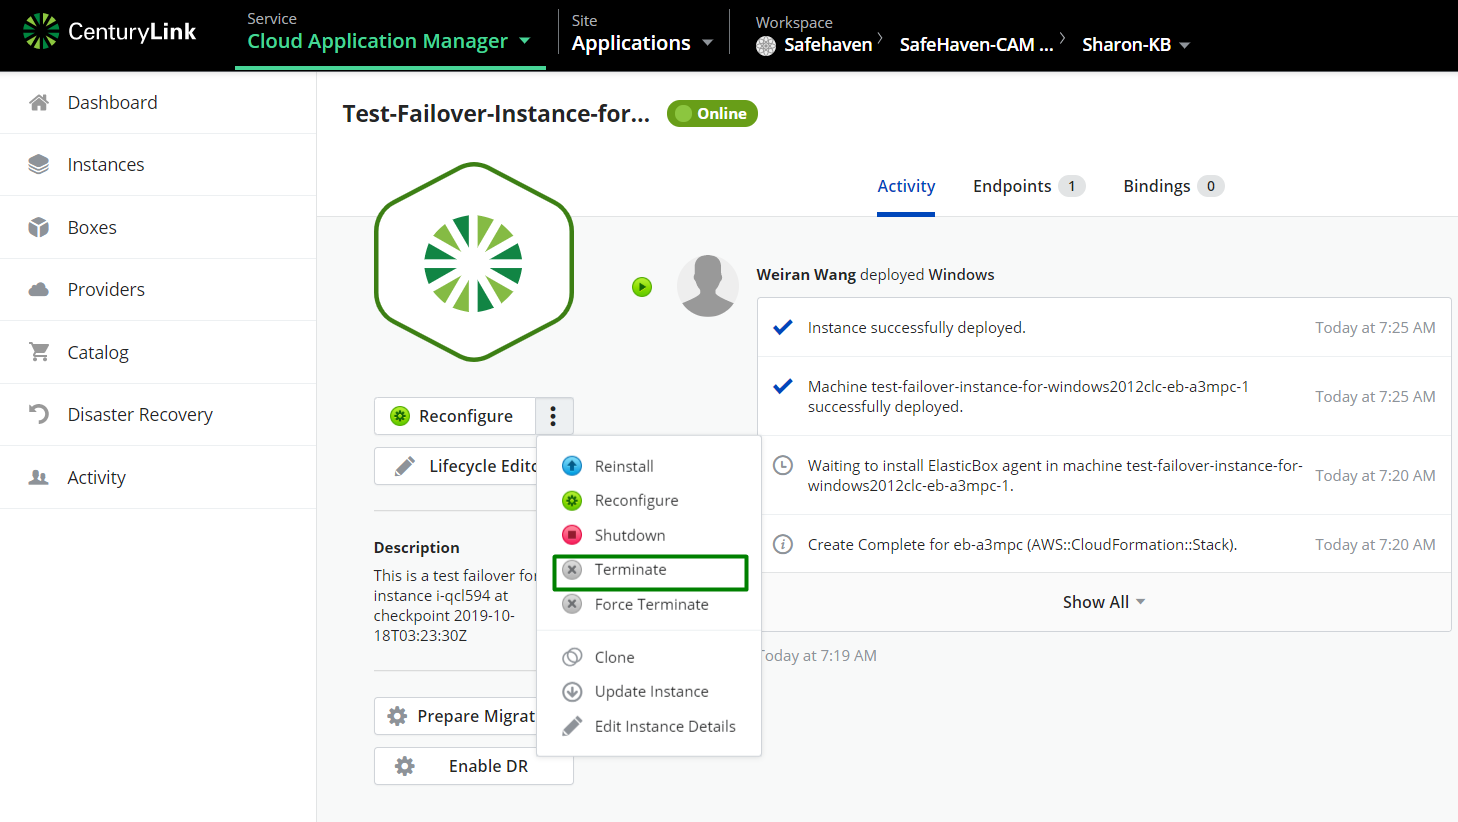Click the Enable DR button
Image resolution: width=1458 pixels, height=822 pixels.
474,766
